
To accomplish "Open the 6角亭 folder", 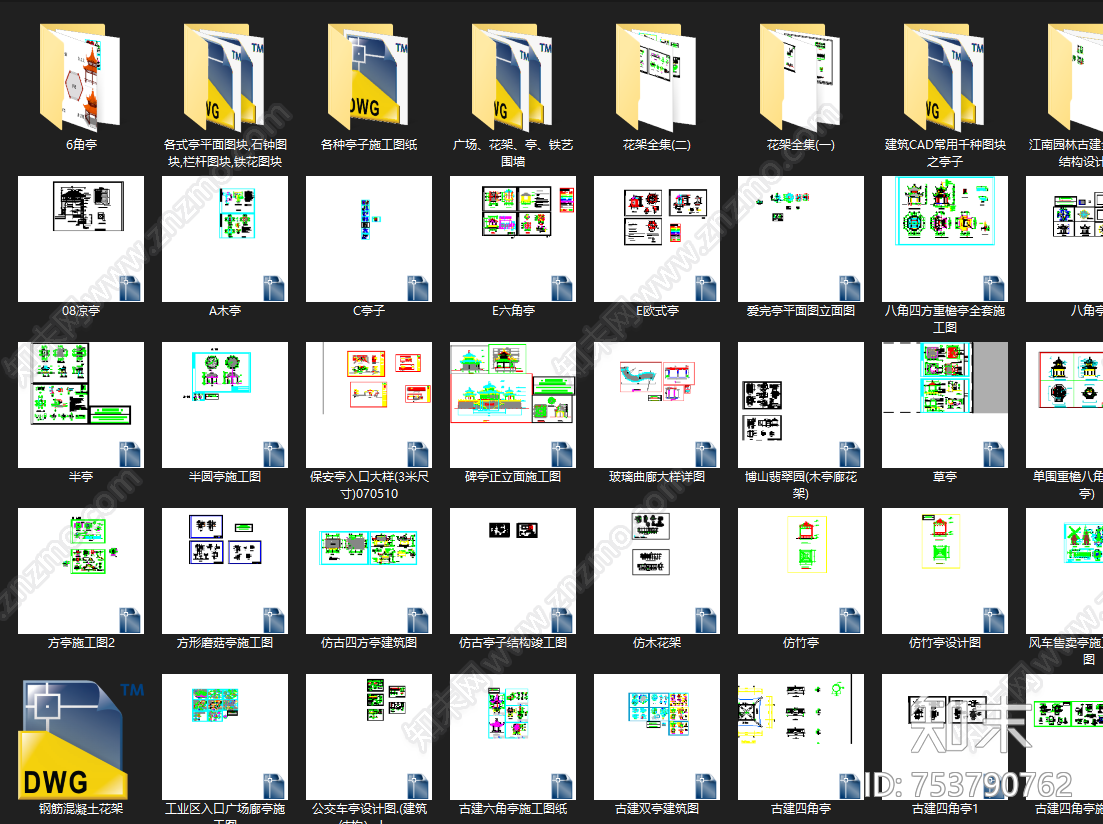I will point(80,78).
